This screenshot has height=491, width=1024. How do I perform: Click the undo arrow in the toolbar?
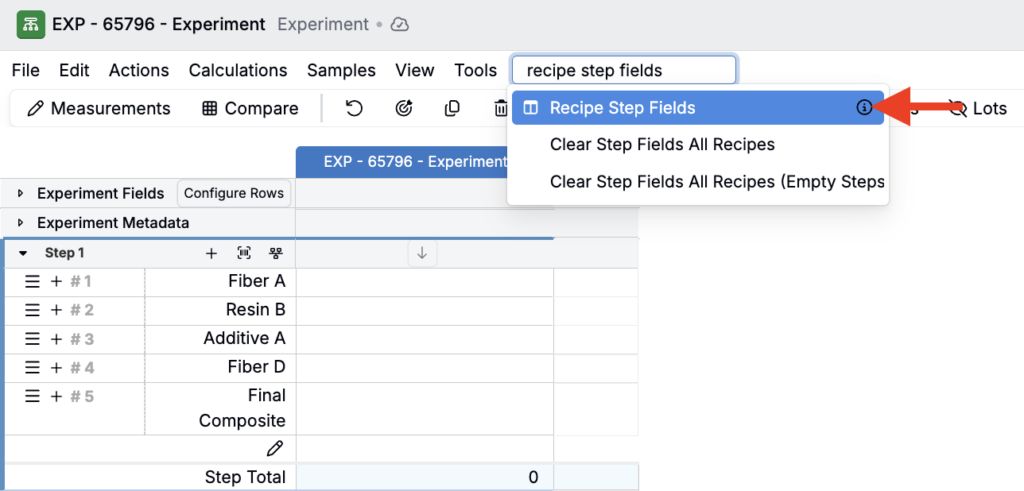click(354, 108)
